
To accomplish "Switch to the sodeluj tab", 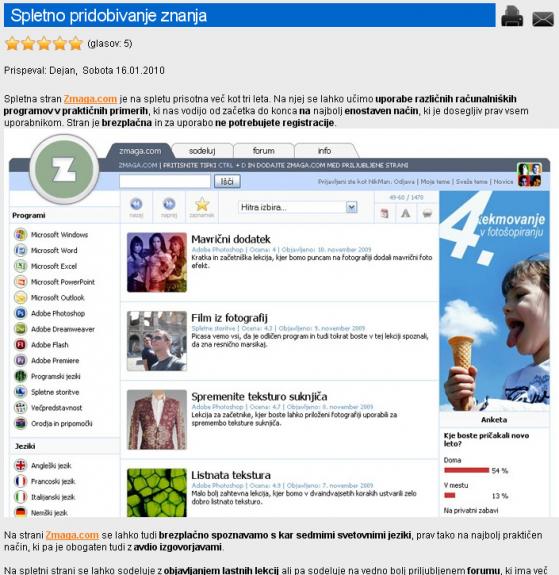I will (202, 151).
